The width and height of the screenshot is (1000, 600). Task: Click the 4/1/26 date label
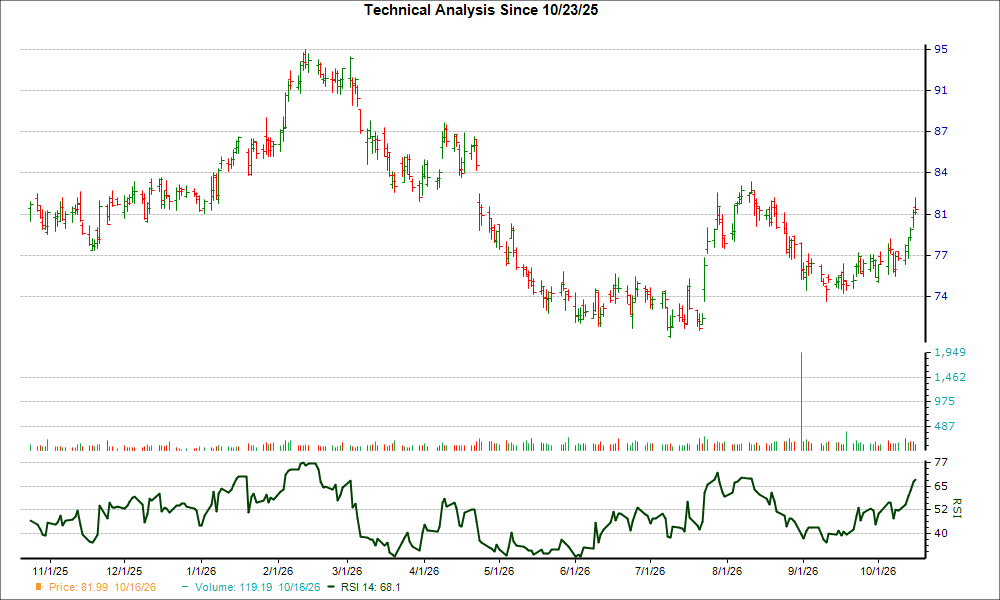coord(423,571)
